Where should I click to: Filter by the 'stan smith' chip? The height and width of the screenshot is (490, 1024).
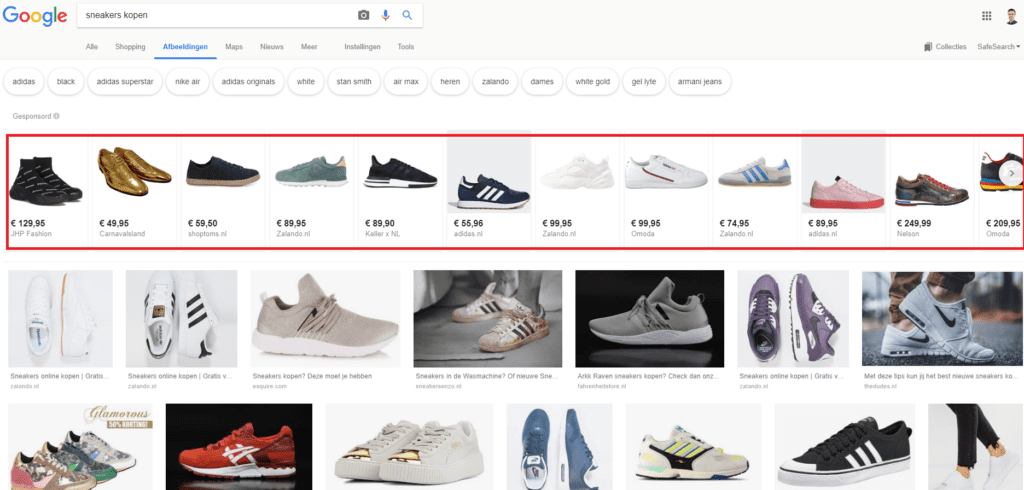coord(353,81)
